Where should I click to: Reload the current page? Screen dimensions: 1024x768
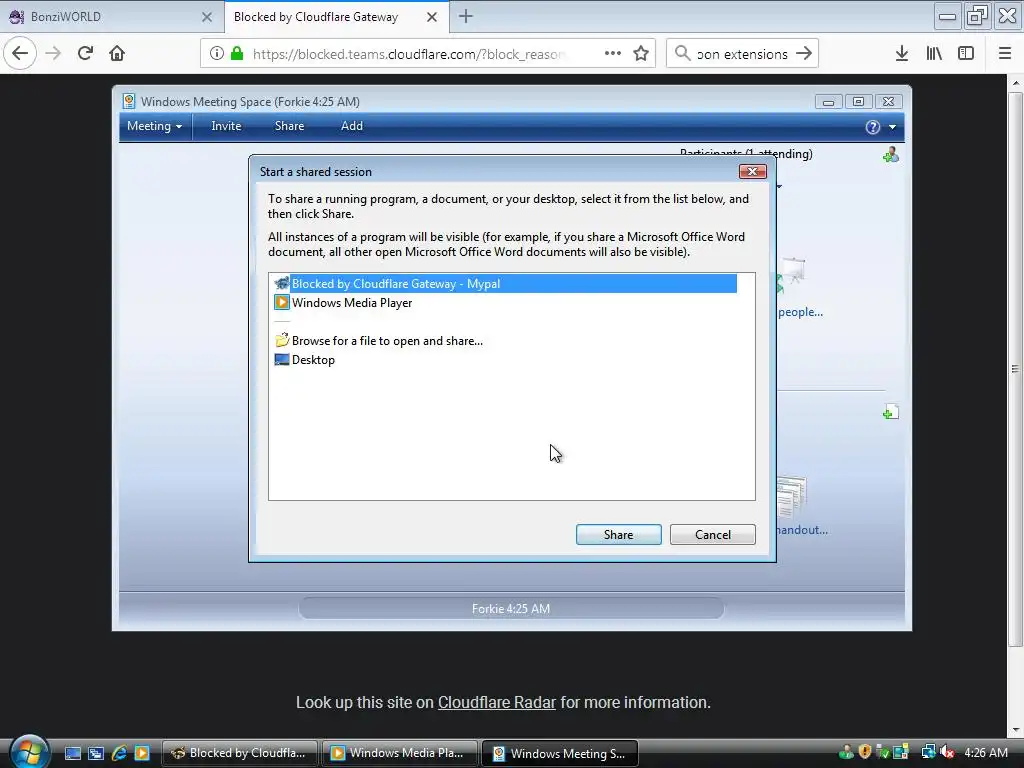click(85, 54)
